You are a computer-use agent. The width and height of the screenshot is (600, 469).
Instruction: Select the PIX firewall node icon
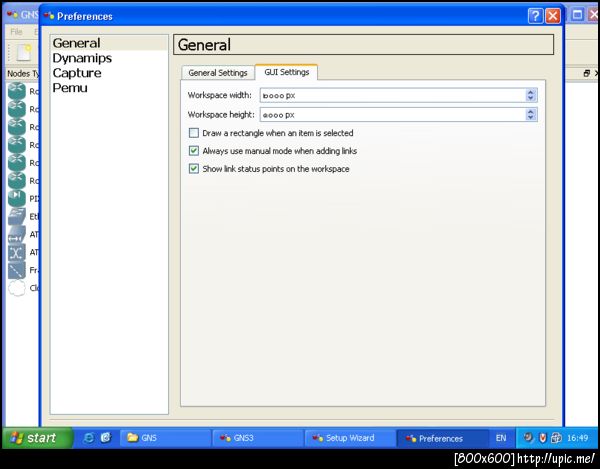click(17, 198)
